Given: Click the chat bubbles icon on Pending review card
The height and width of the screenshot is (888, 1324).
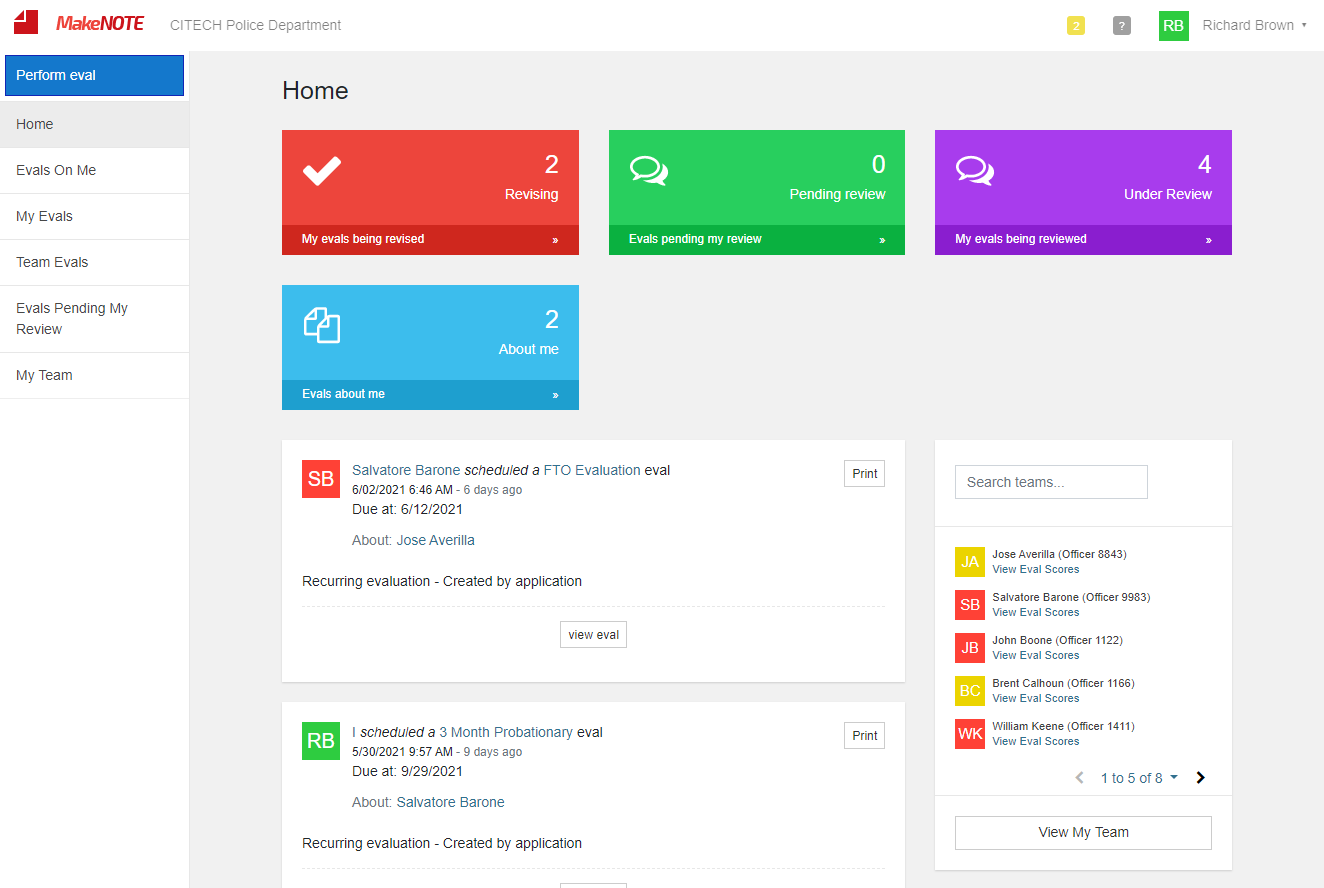Looking at the screenshot, I should point(649,171).
